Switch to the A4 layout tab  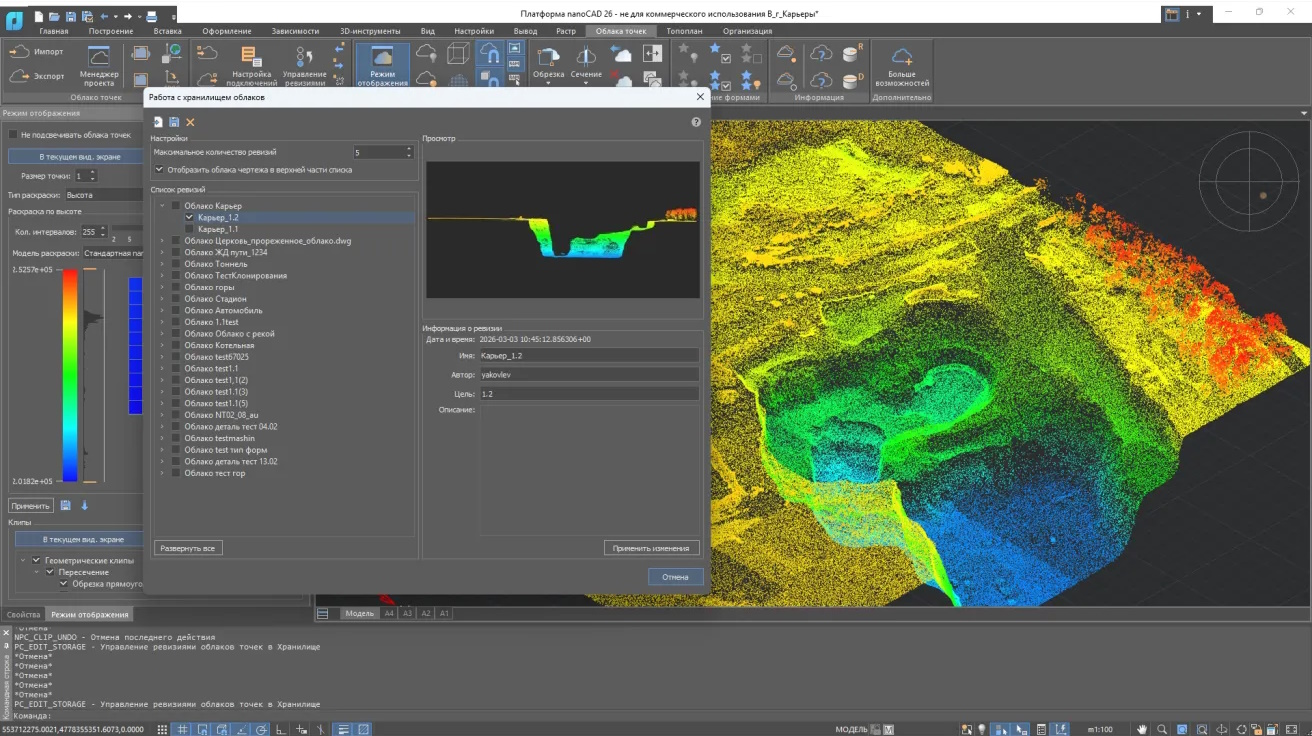(389, 613)
